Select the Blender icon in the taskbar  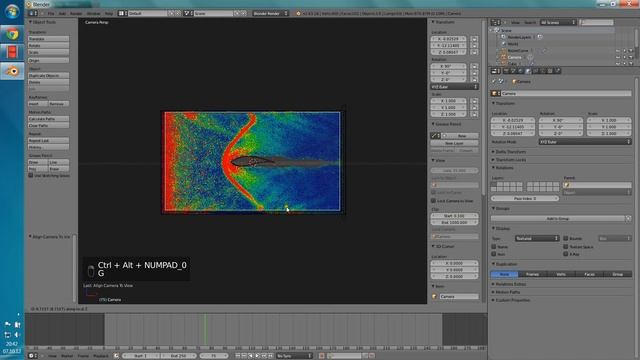click(12, 71)
